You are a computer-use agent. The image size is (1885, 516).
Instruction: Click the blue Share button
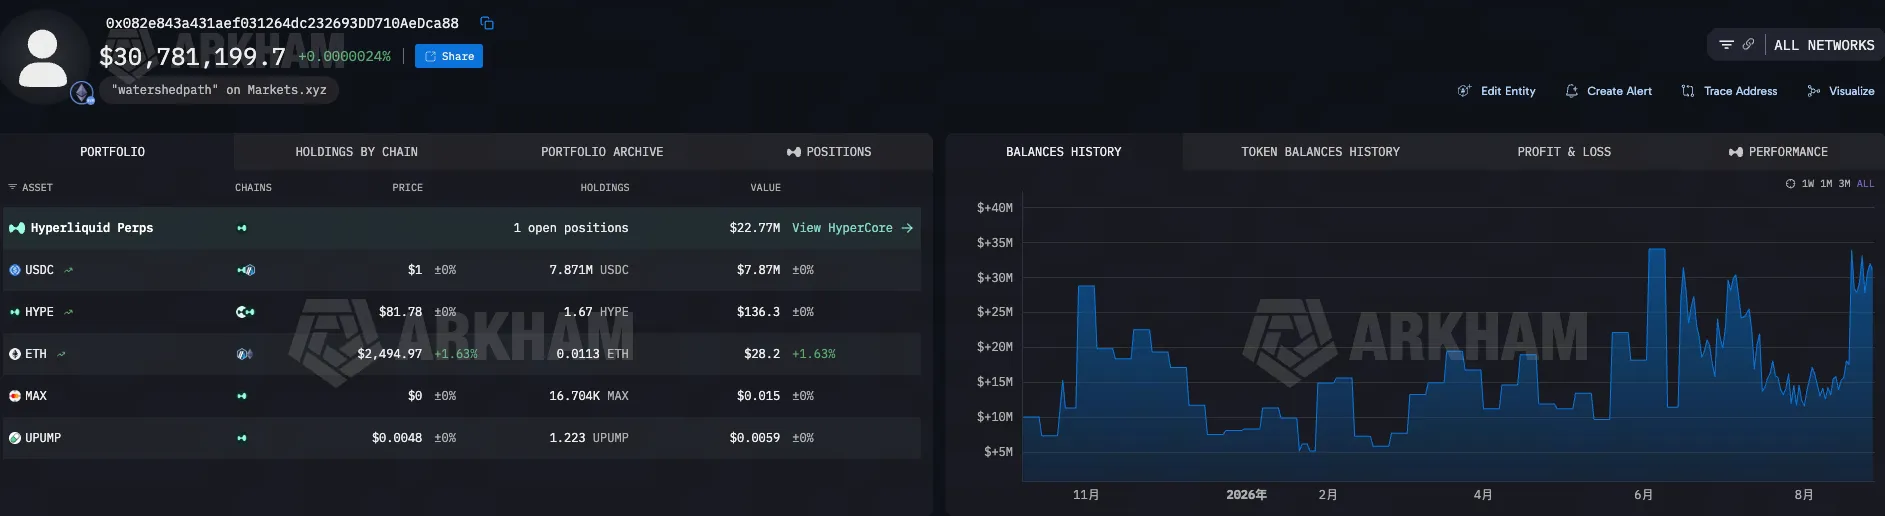pyautogui.click(x=449, y=56)
